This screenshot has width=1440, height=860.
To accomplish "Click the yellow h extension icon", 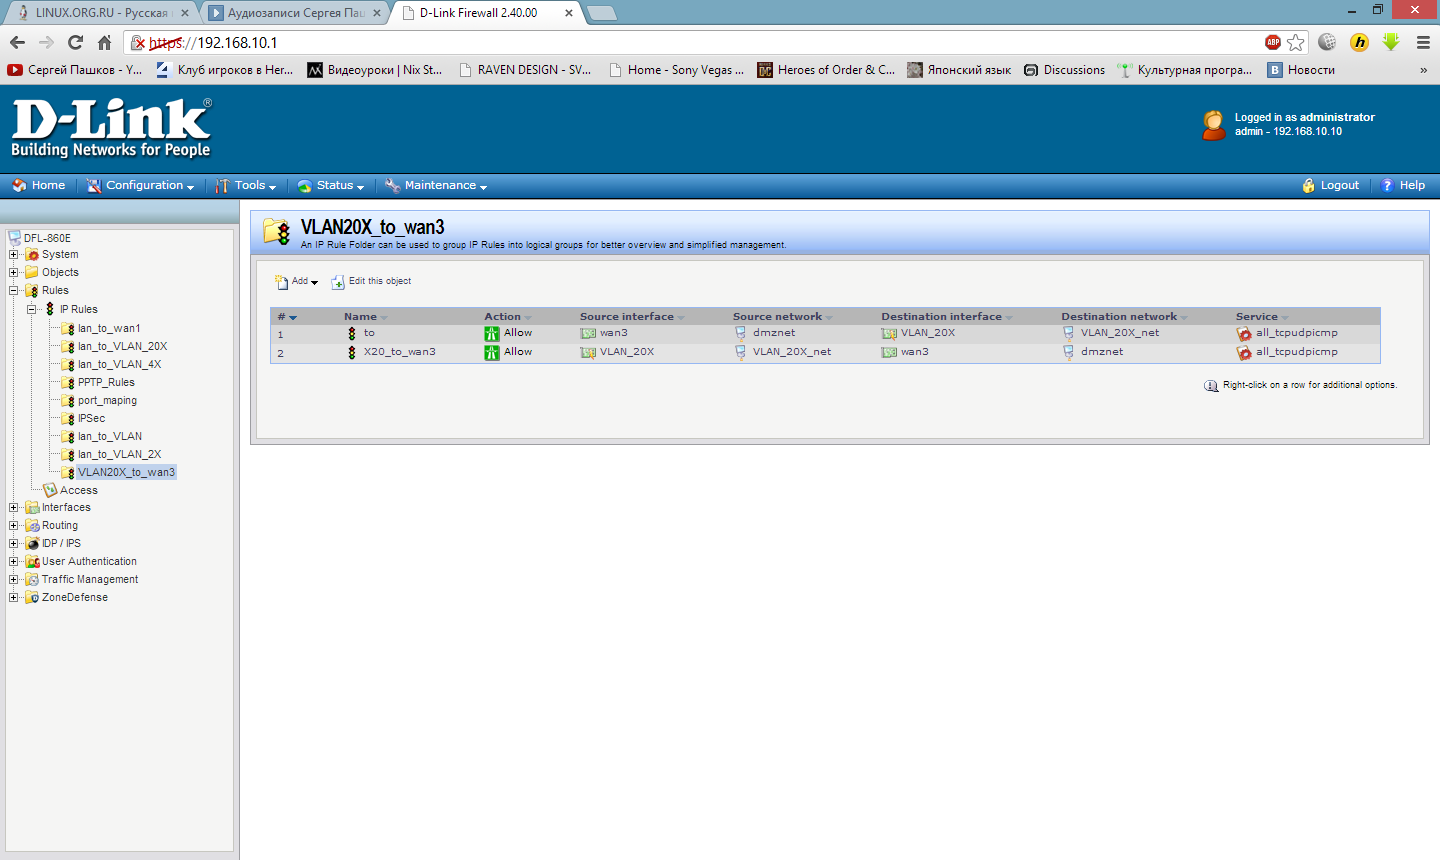I will tap(1359, 42).
